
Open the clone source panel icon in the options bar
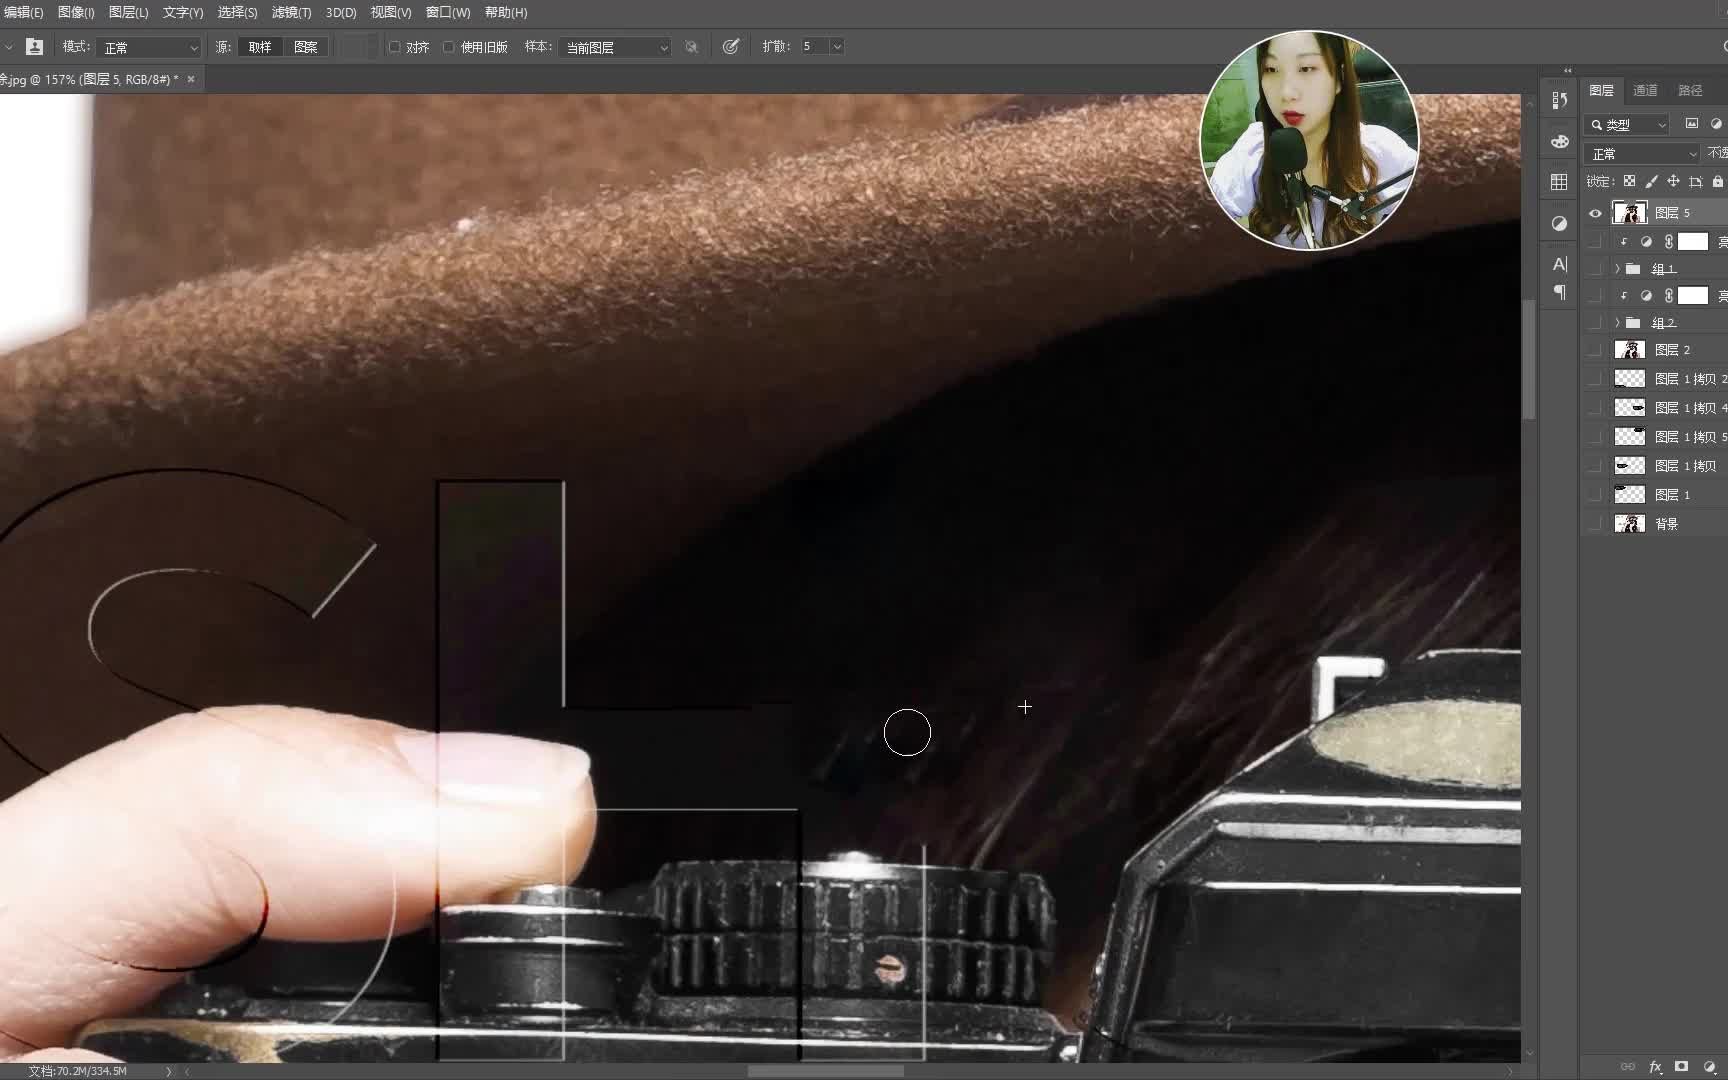34,46
